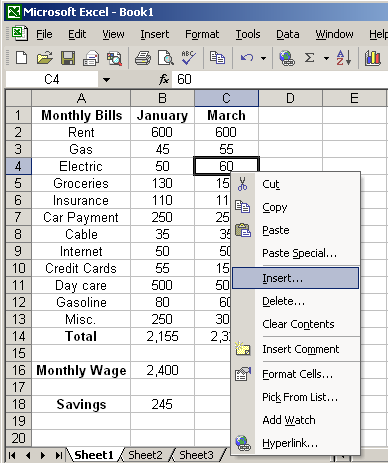Click the Search (magnifier over files) icon

click(114, 58)
